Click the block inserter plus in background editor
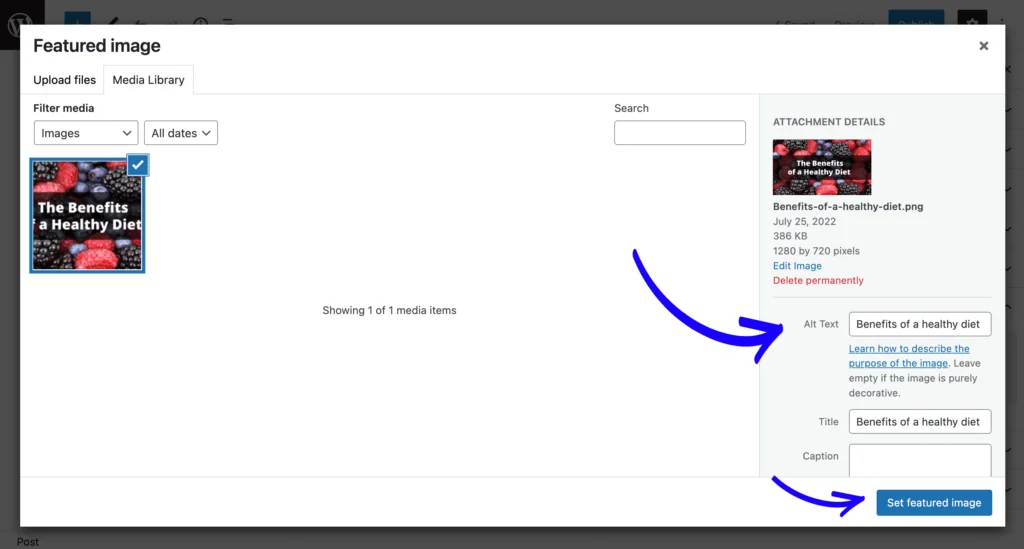This screenshot has width=1024, height=549. (77, 20)
